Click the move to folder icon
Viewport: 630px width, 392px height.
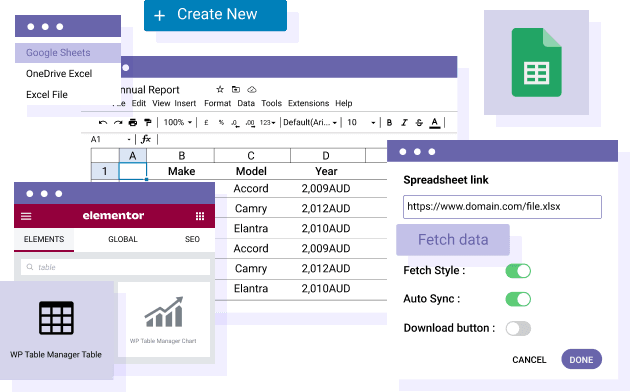click(x=236, y=89)
